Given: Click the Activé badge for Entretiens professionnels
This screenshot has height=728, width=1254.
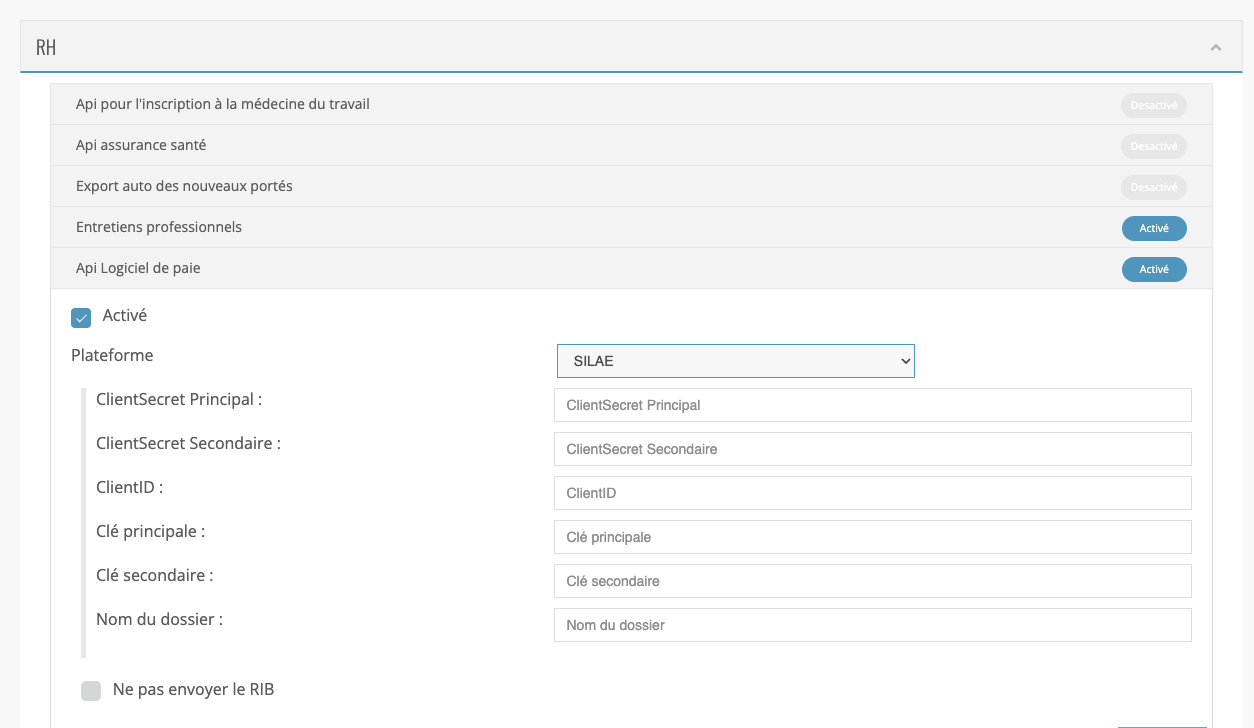Looking at the screenshot, I should [1153, 228].
